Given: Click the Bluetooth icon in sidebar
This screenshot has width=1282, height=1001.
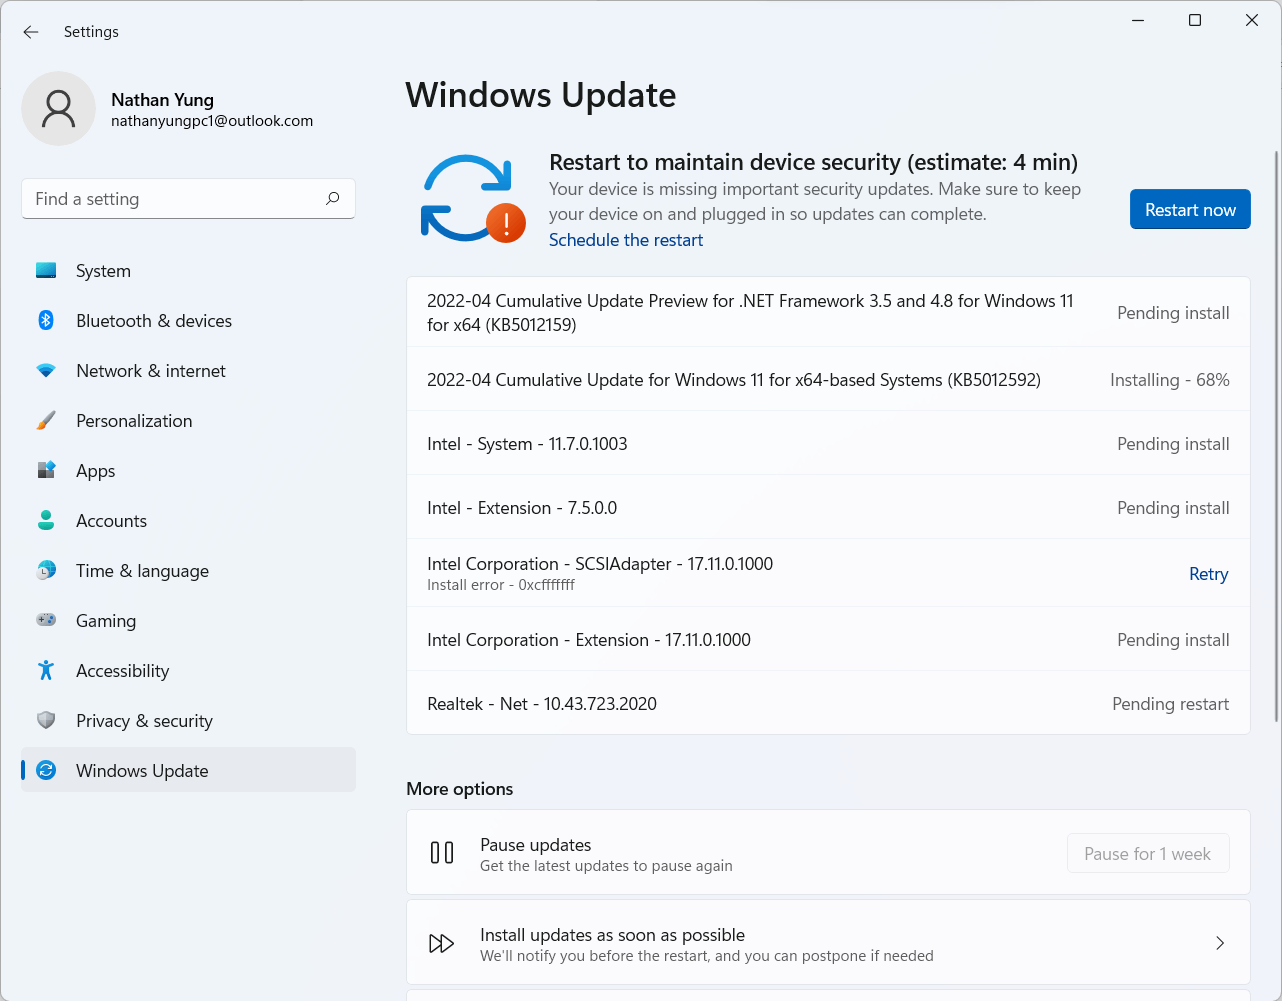Looking at the screenshot, I should click(46, 320).
